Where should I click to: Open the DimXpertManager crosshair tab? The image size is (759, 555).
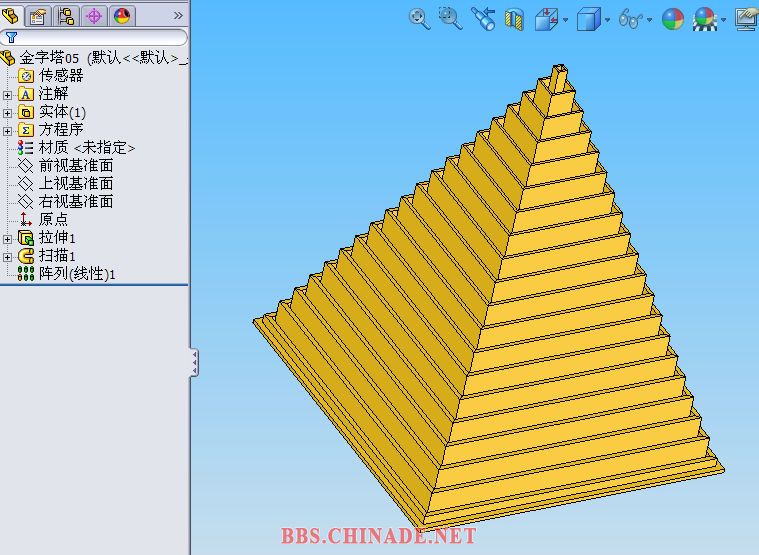pos(94,15)
